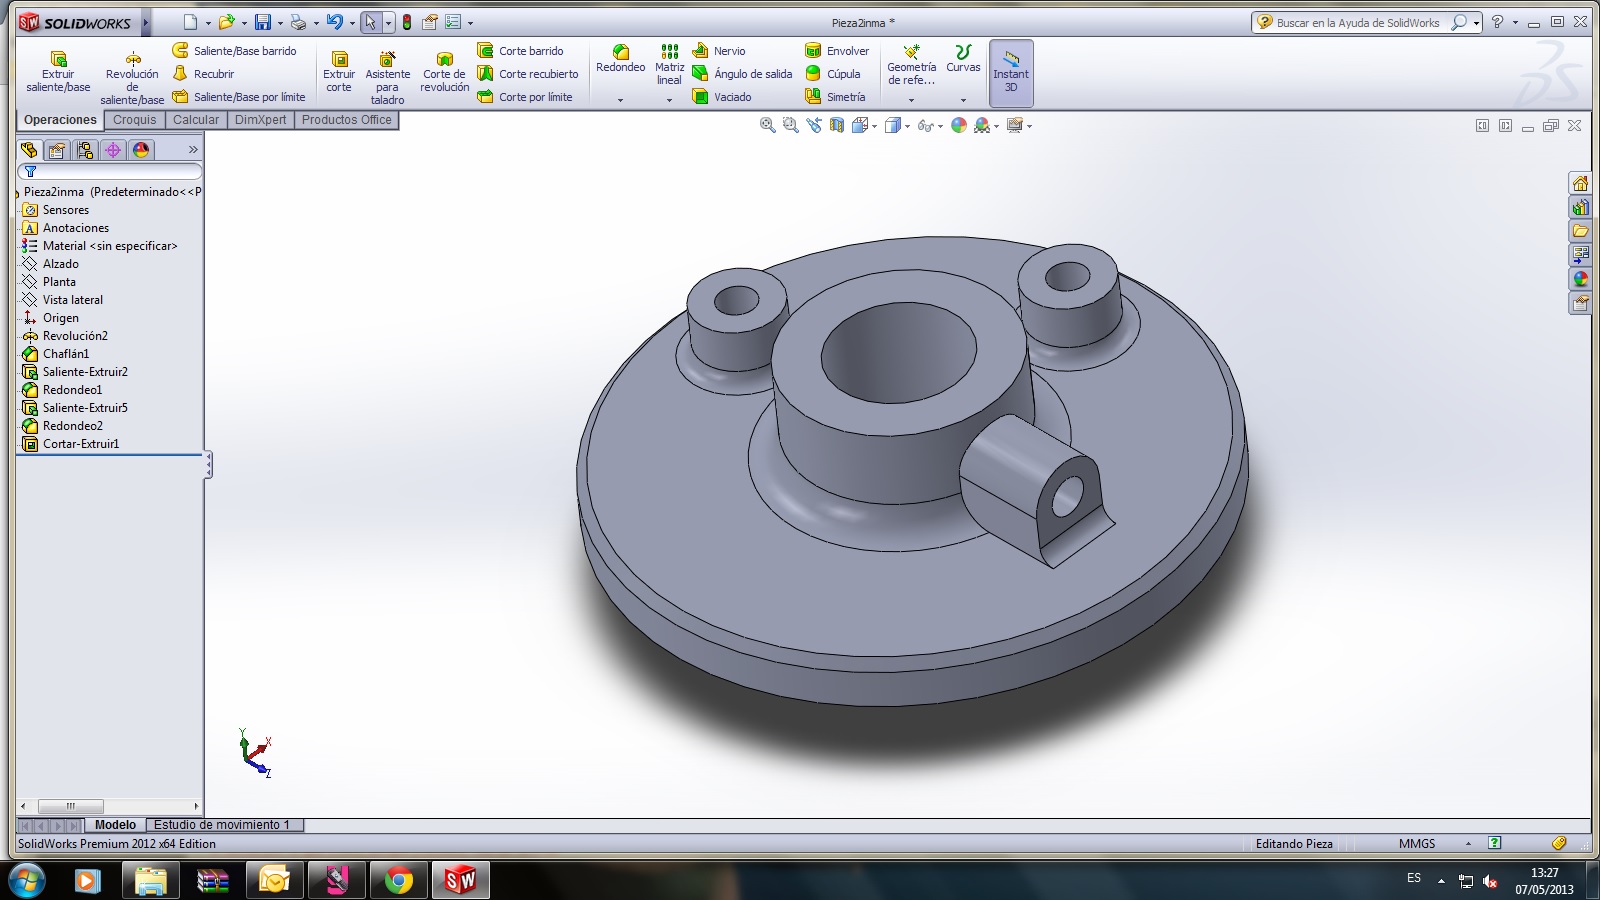Expand the Matriz lineal dropdown arrow
The image size is (1600, 900).
pos(669,100)
